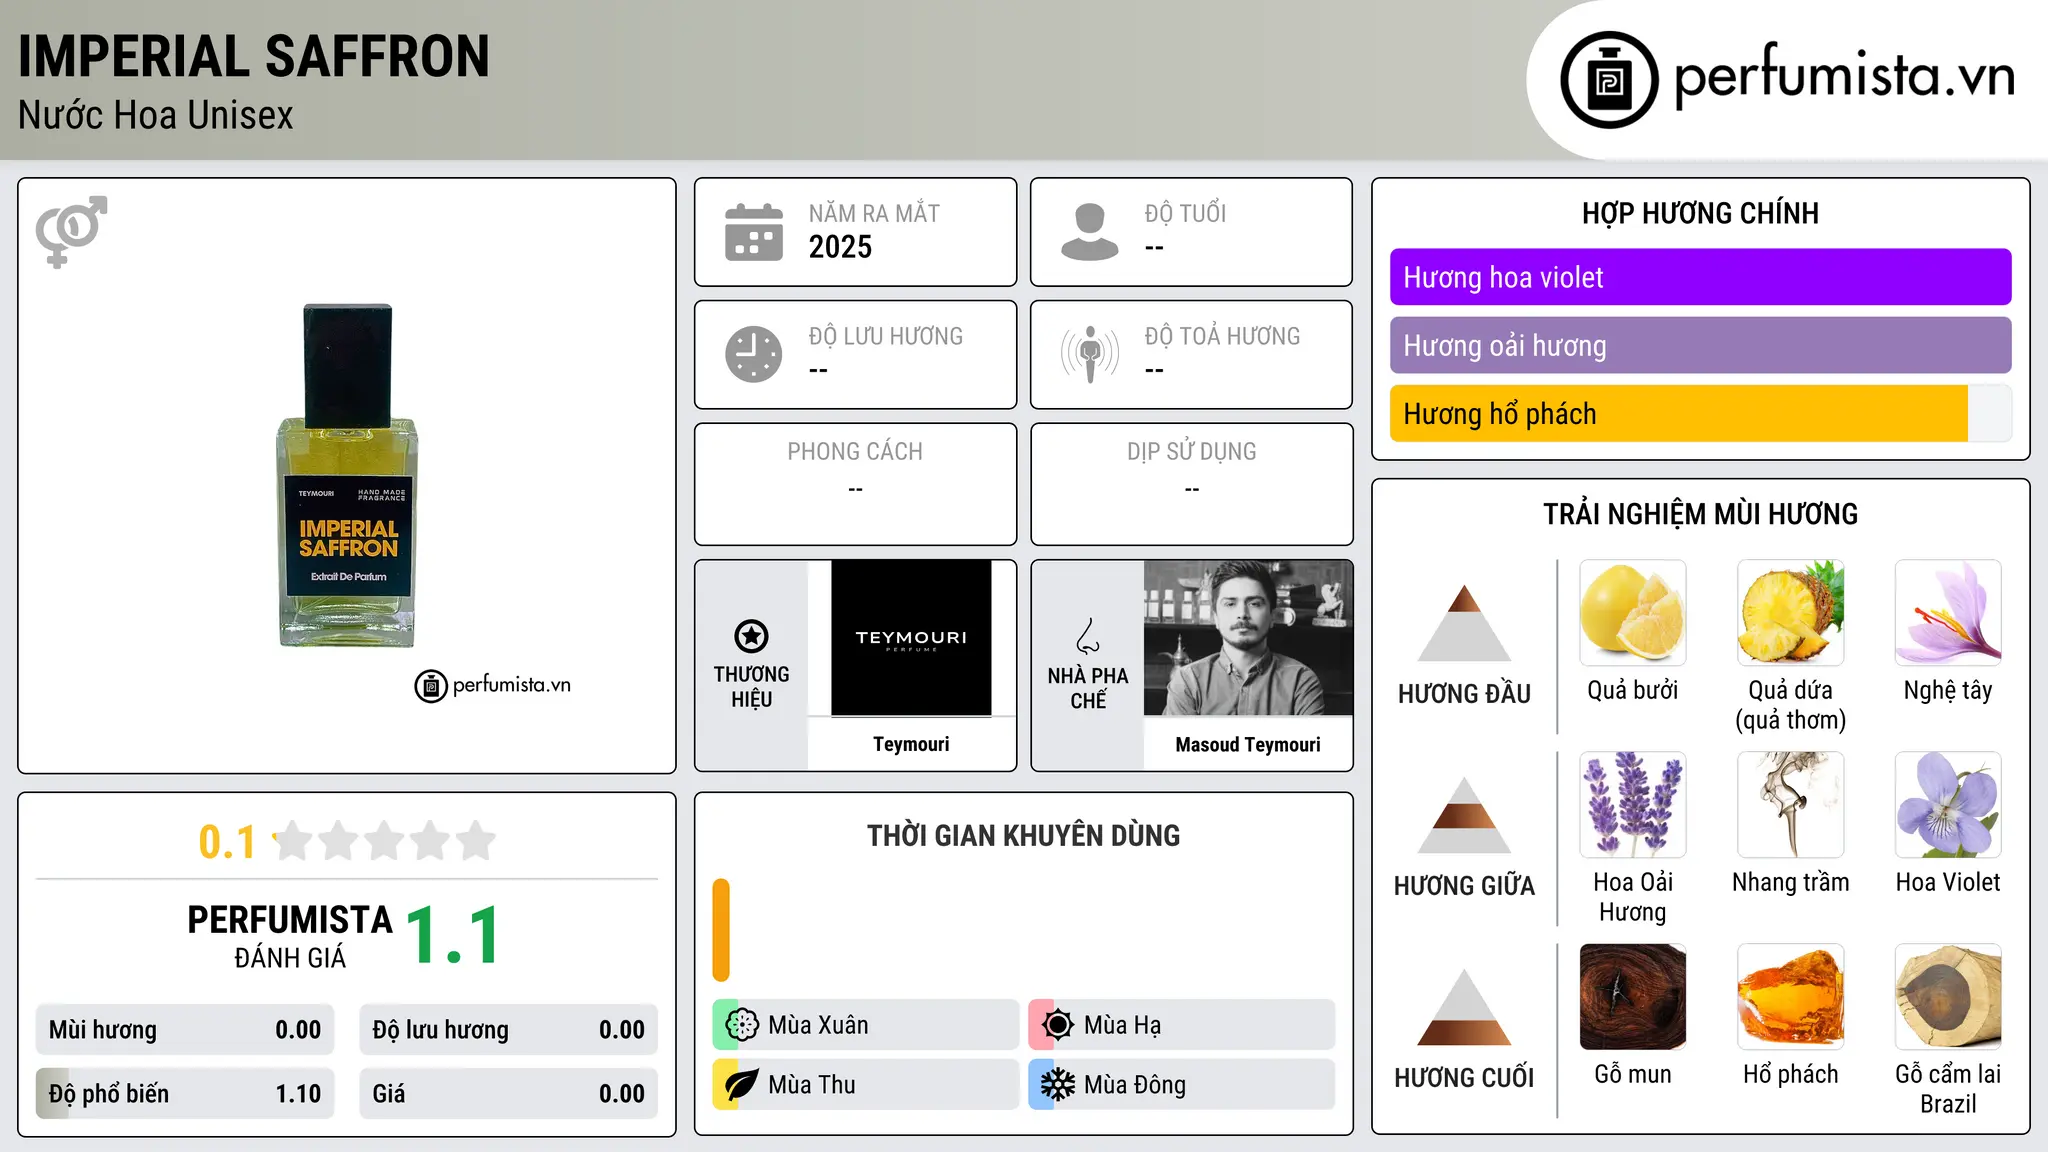
Task: Click the small perfumista.vn watermark logo under bottle
Action: [493, 686]
